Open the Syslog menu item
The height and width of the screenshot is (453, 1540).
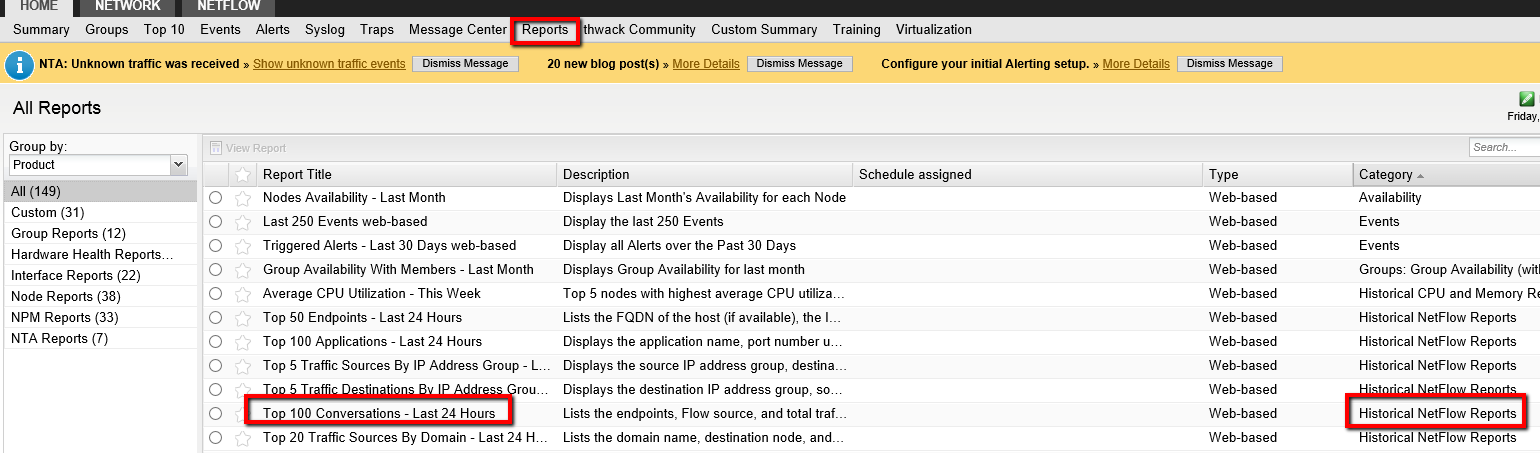click(324, 30)
